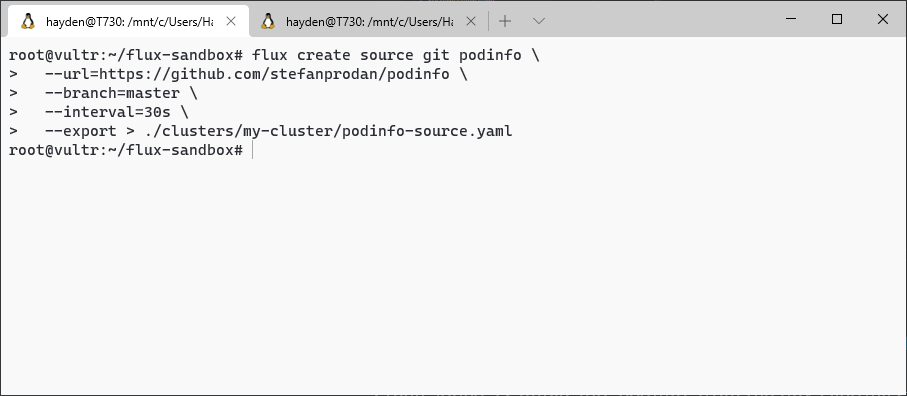Viewport: 907px width, 396px height.
Task: Close the inactive background hayden@T730 tab
Action: (471, 21)
